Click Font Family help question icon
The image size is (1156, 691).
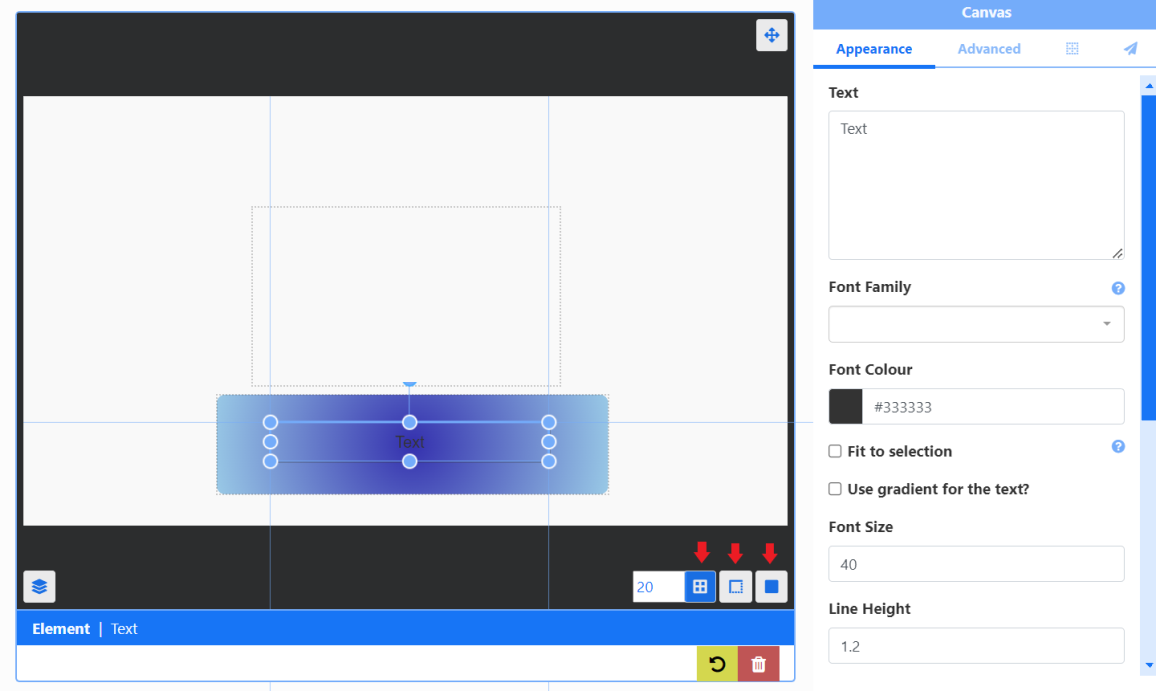click(x=1118, y=288)
